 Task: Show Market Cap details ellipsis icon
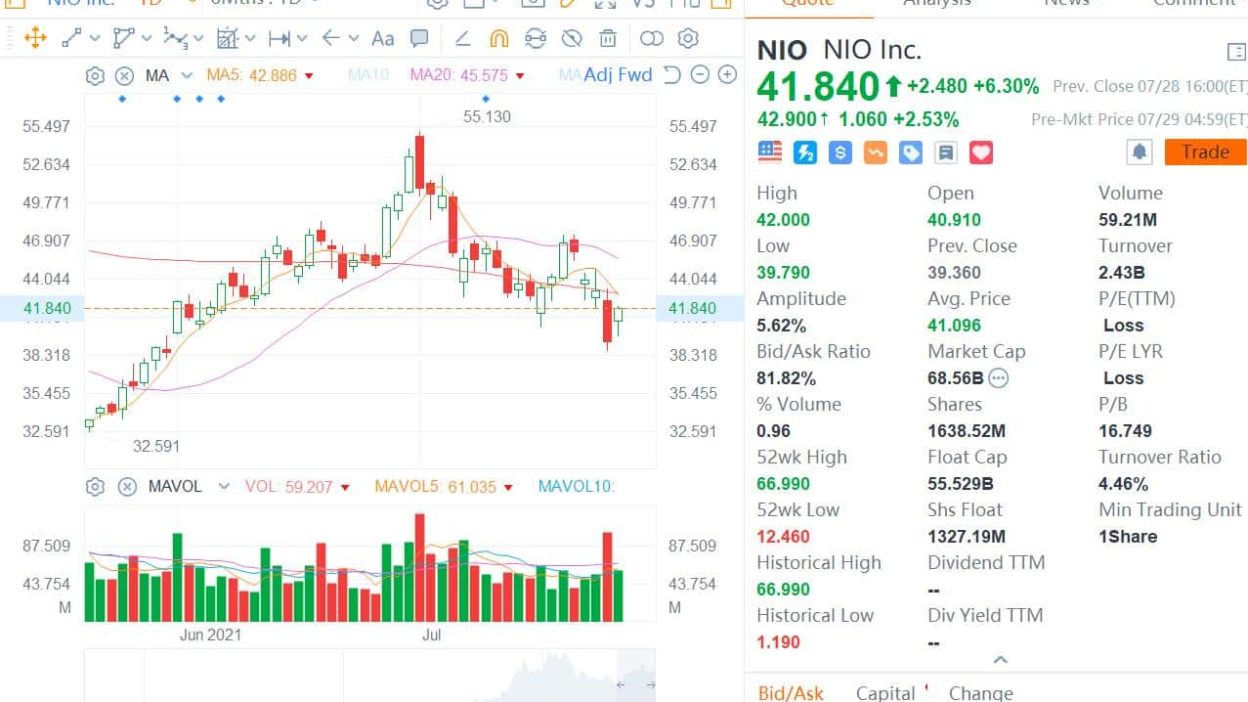998,378
